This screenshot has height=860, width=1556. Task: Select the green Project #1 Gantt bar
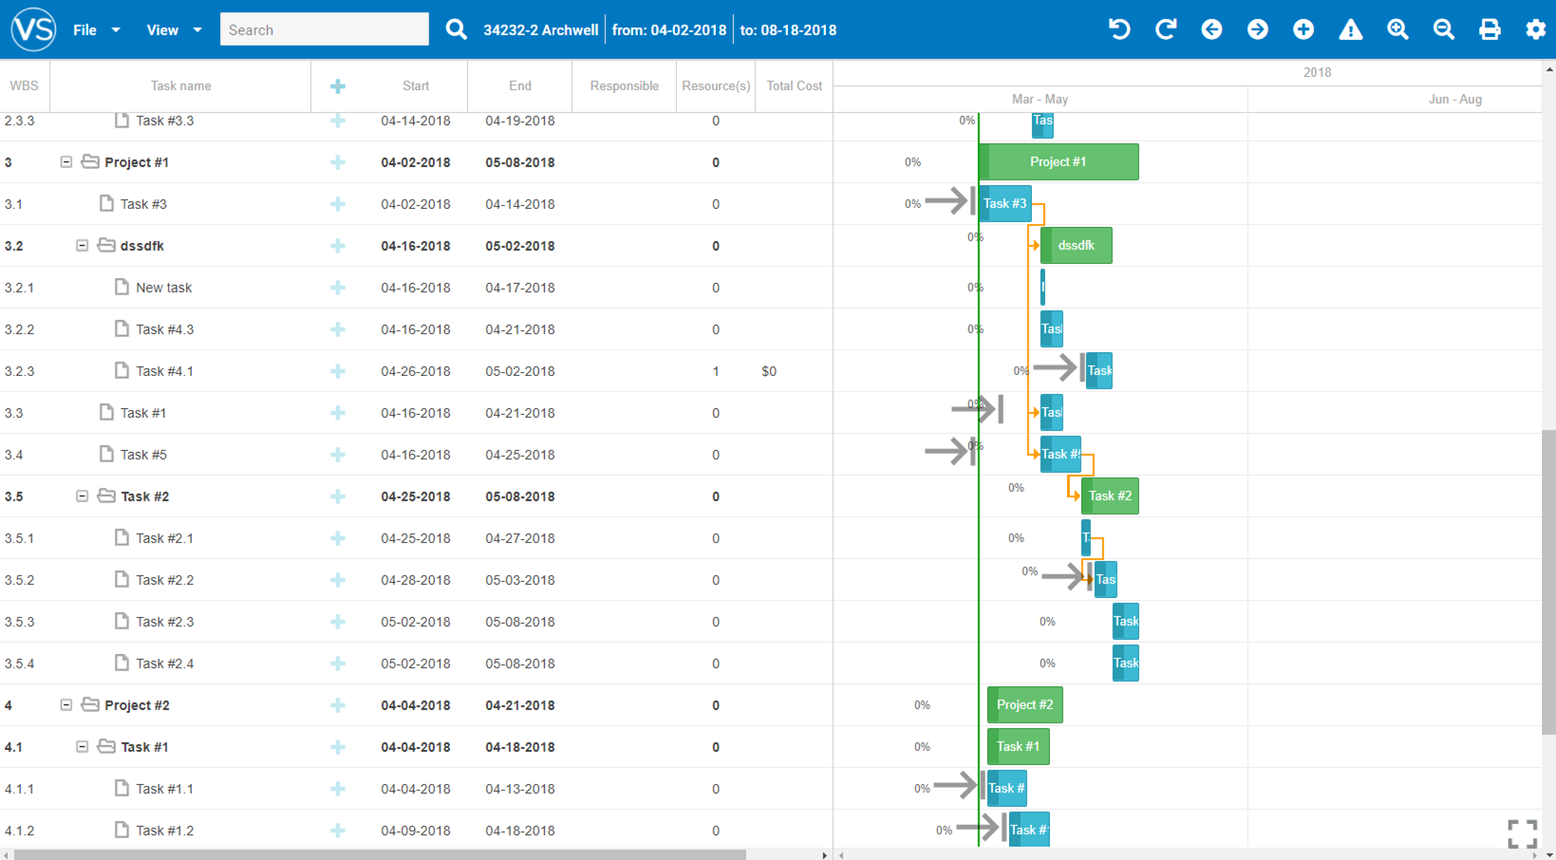click(x=1058, y=162)
